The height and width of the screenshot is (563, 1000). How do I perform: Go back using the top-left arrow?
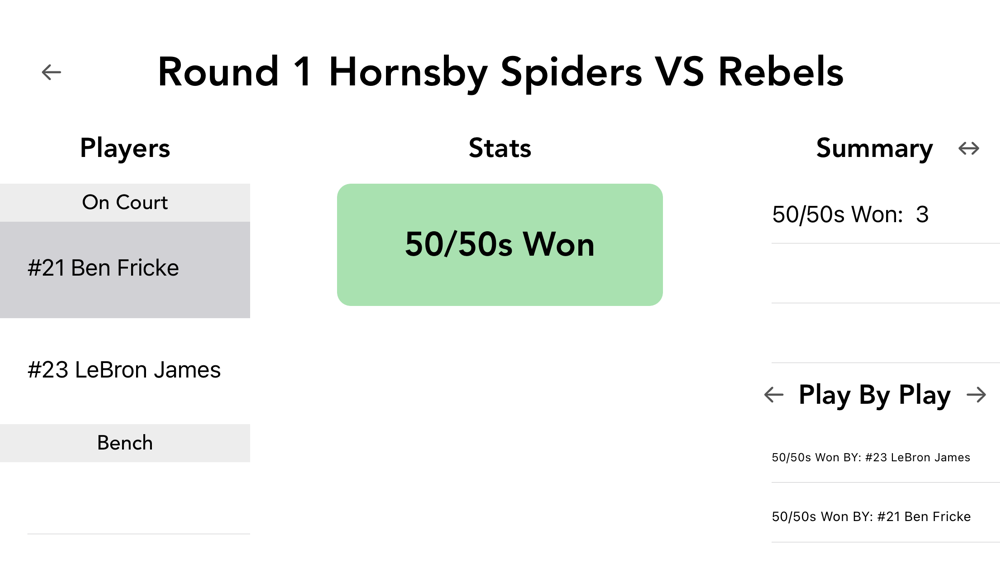(51, 72)
